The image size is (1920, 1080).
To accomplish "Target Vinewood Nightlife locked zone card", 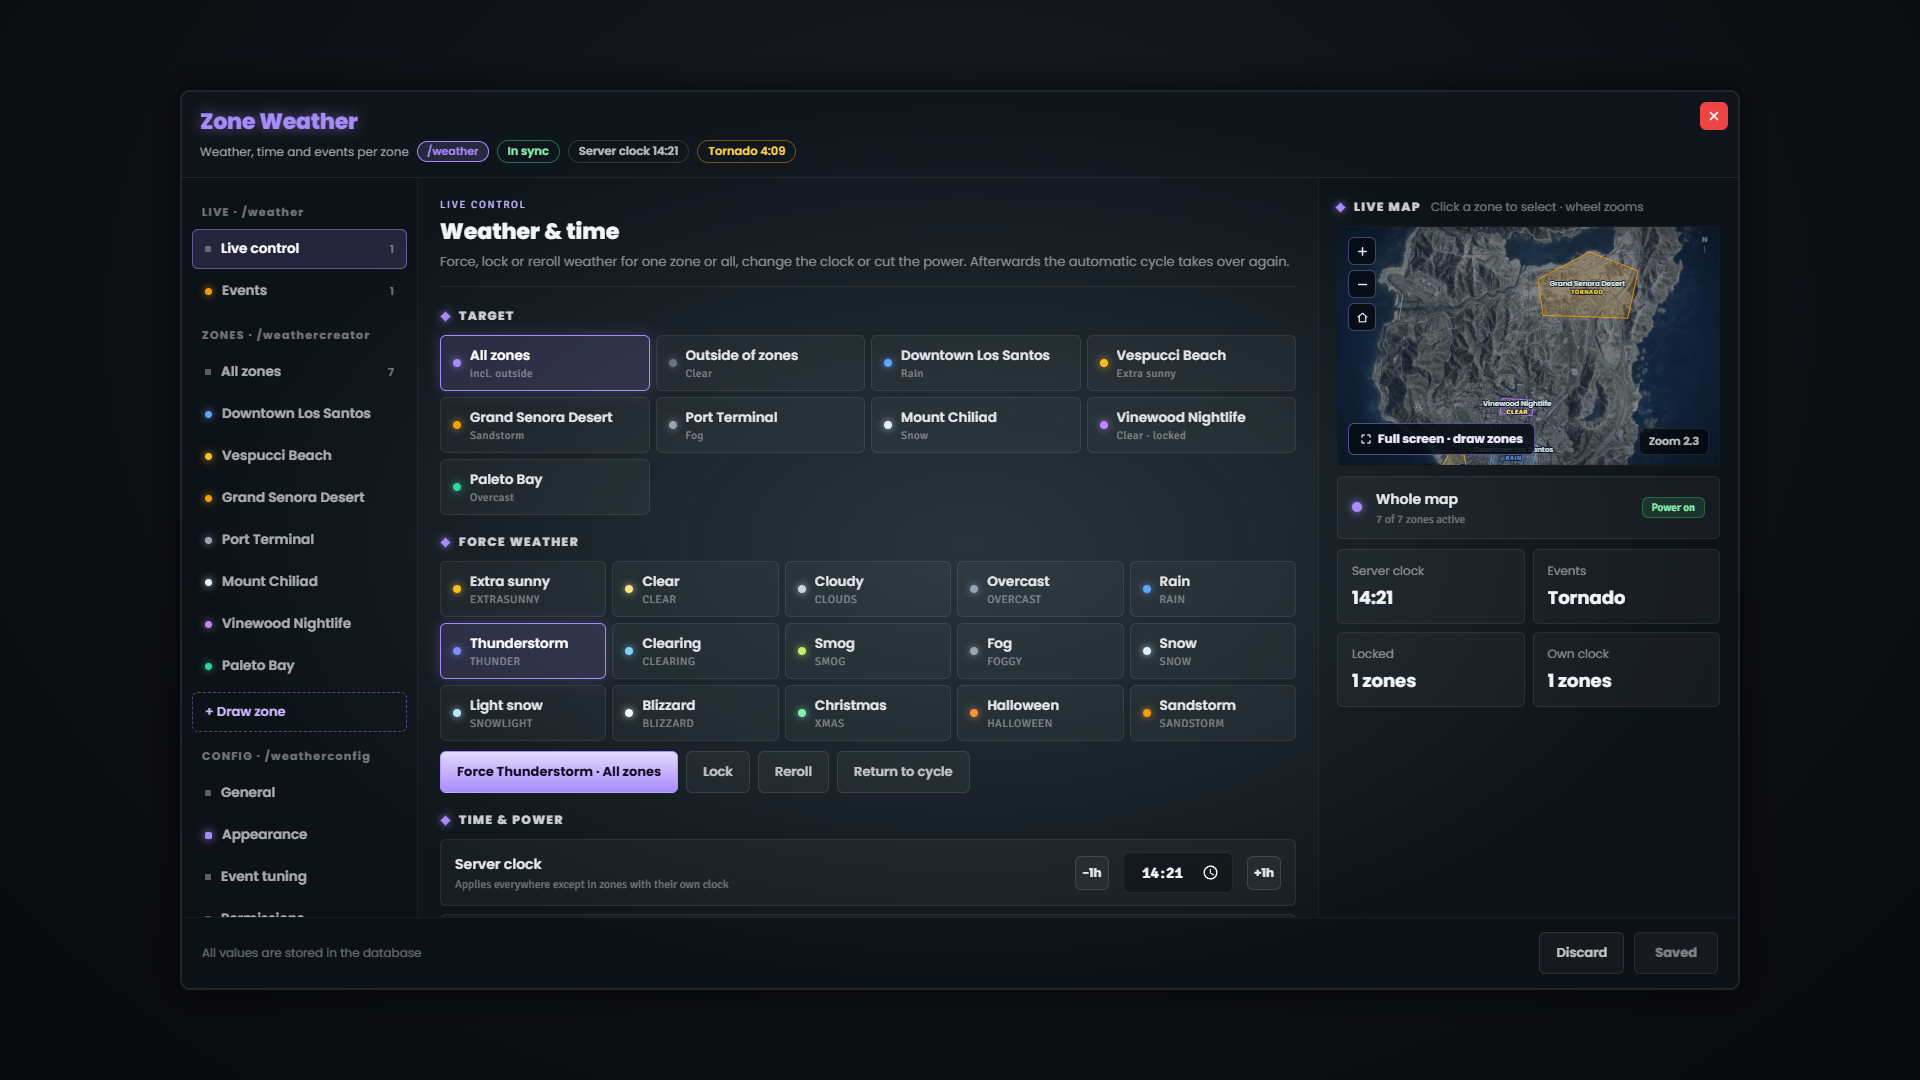I will point(1191,425).
